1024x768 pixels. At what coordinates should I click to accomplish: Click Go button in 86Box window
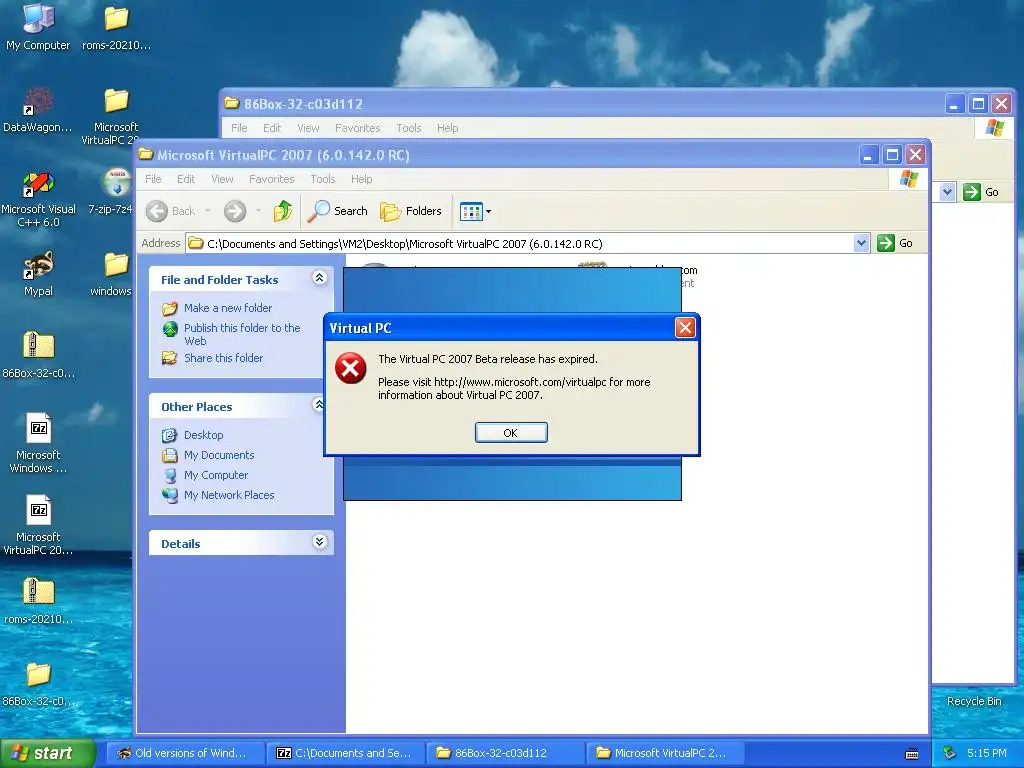tap(982, 192)
